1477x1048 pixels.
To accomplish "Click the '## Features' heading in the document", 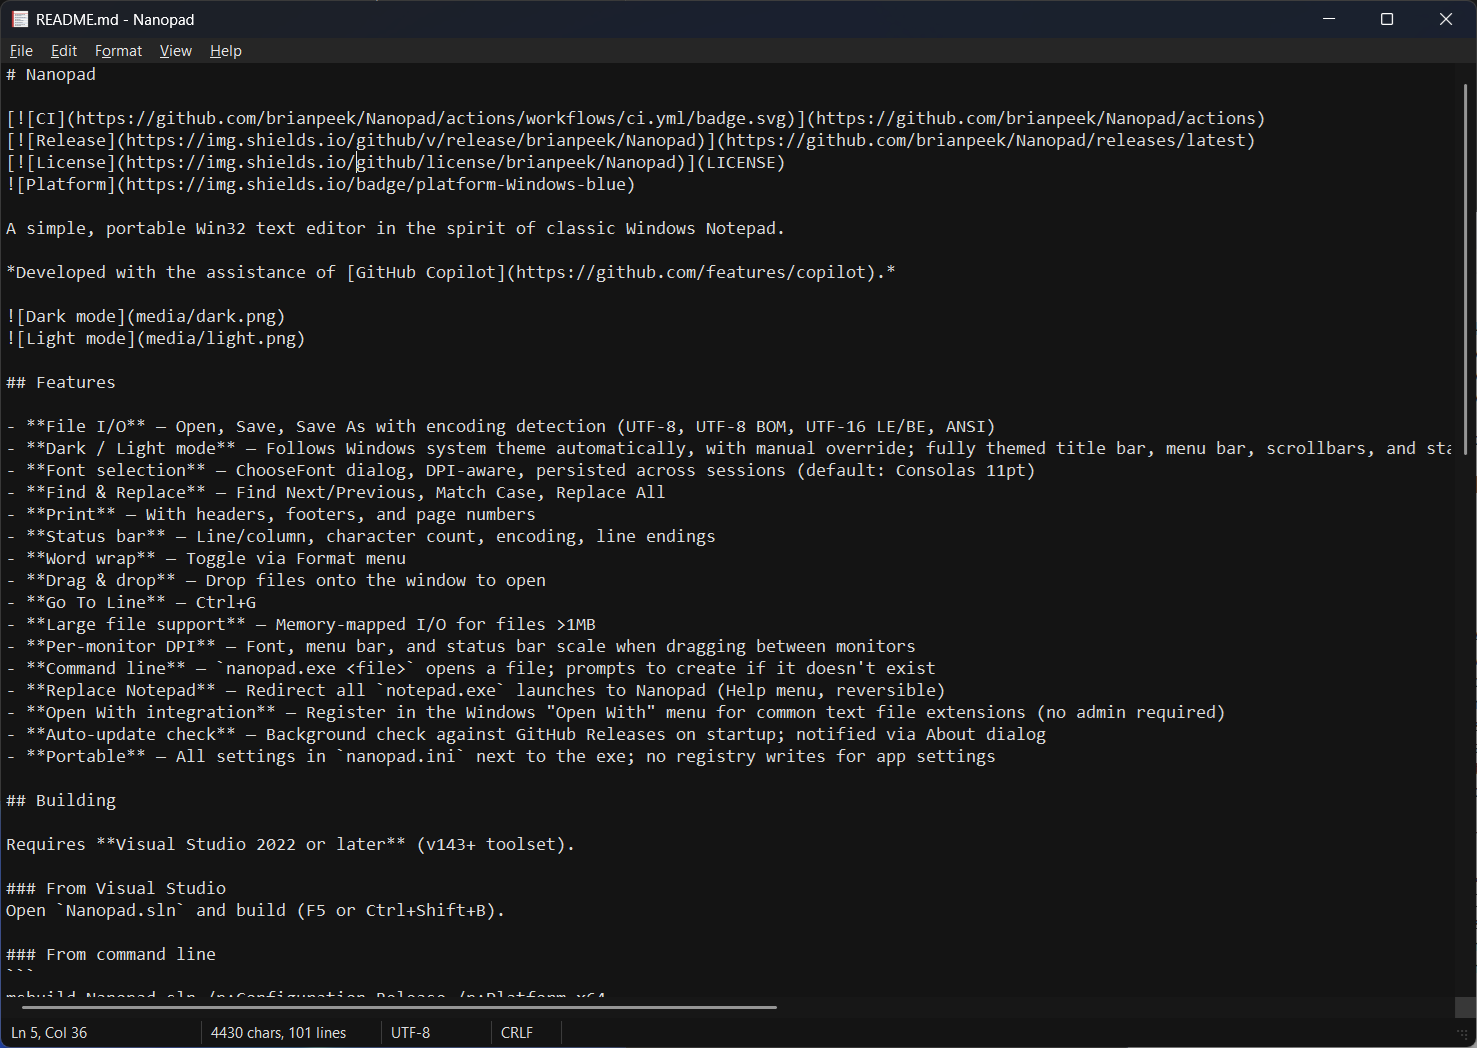I will (60, 381).
